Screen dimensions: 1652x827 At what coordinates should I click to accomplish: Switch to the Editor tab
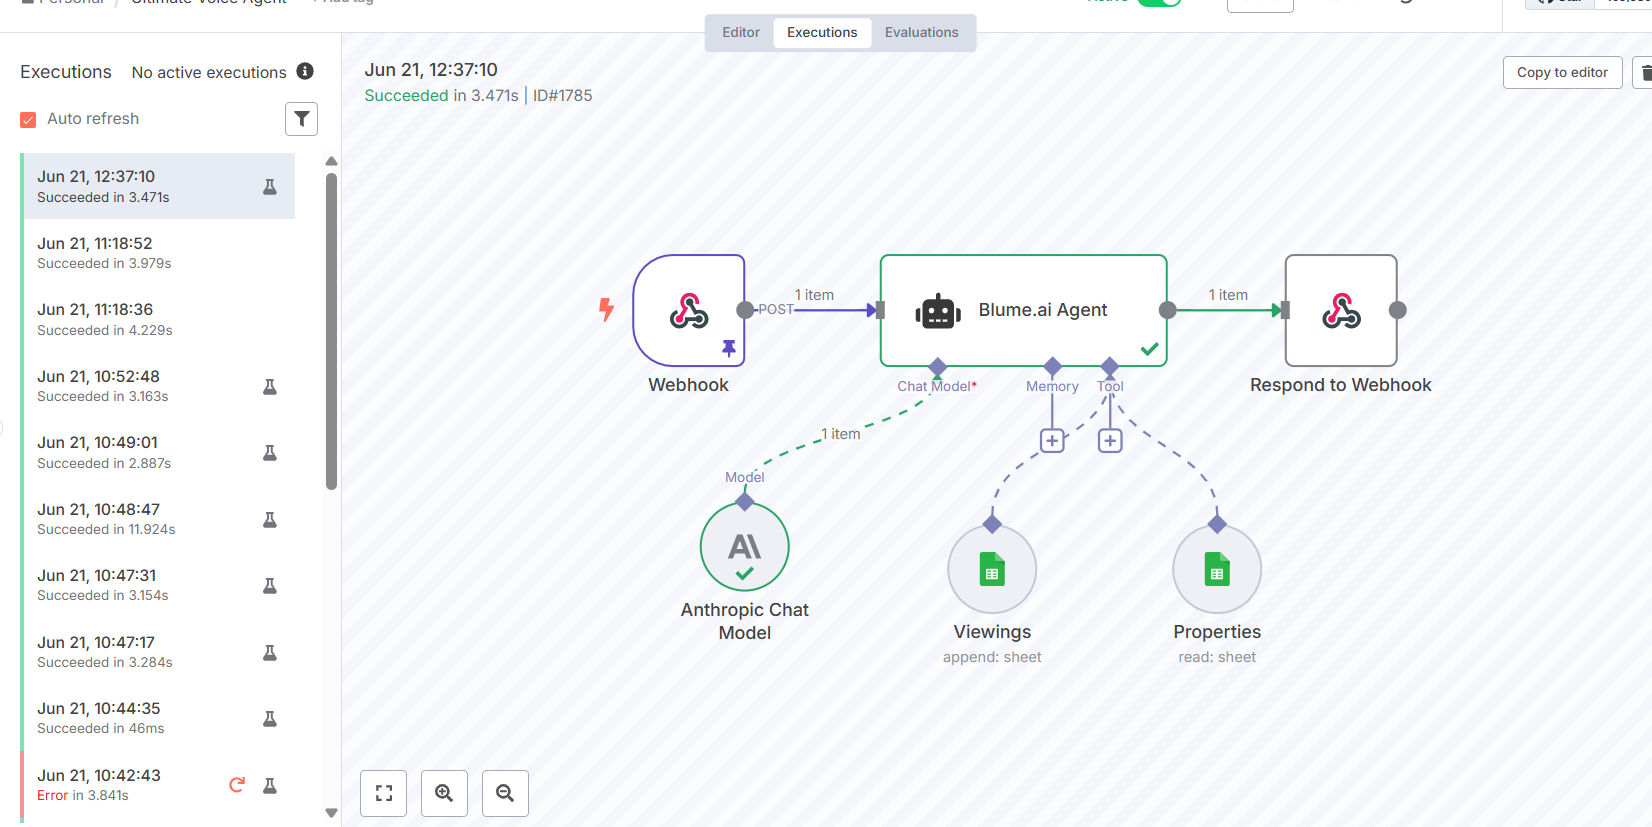coord(741,32)
